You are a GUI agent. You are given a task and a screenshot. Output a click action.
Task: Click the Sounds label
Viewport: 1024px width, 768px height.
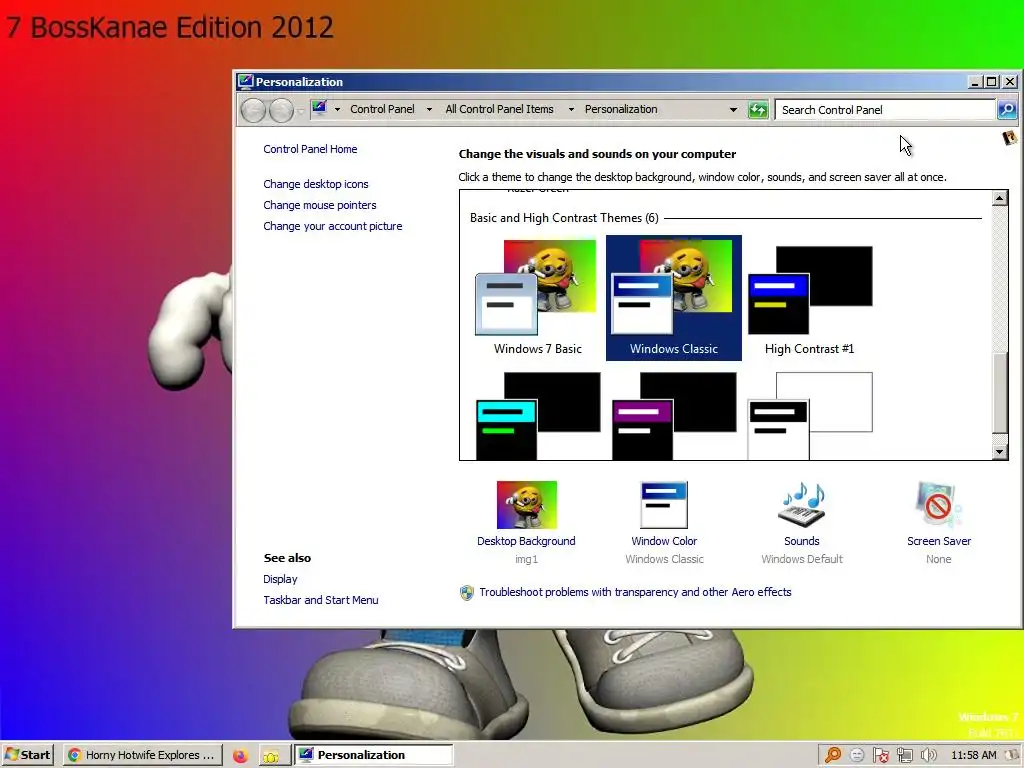[801, 541]
